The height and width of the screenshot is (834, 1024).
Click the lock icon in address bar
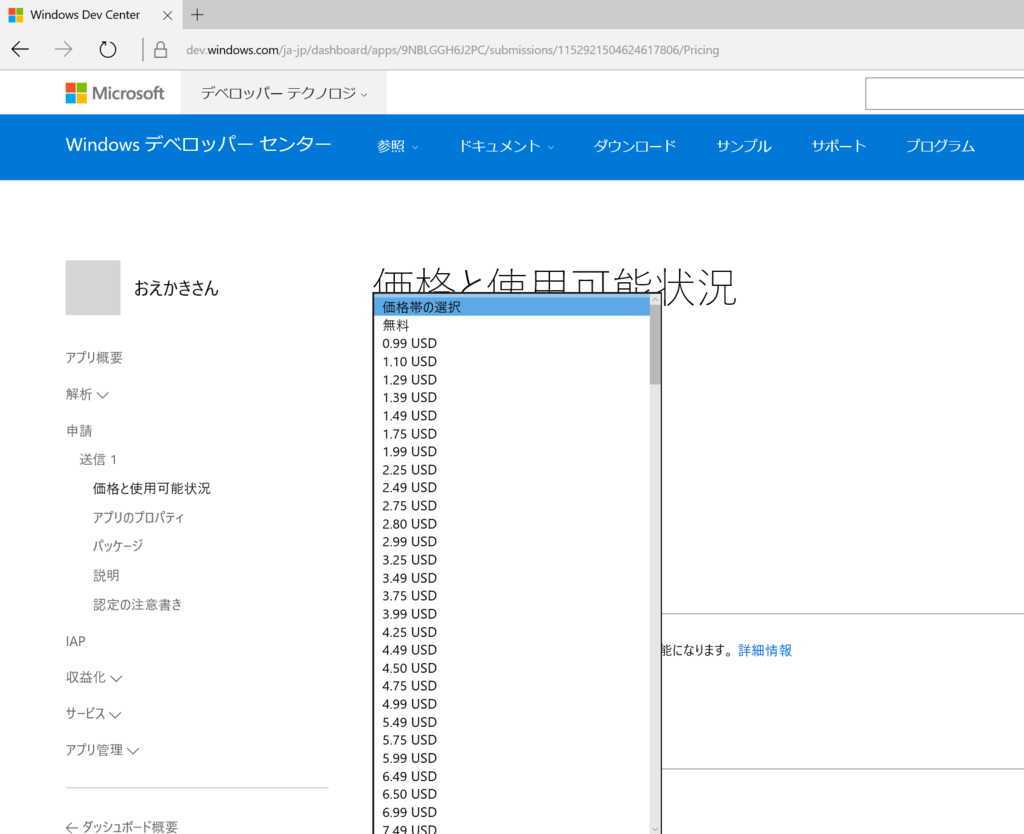[x=160, y=50]
